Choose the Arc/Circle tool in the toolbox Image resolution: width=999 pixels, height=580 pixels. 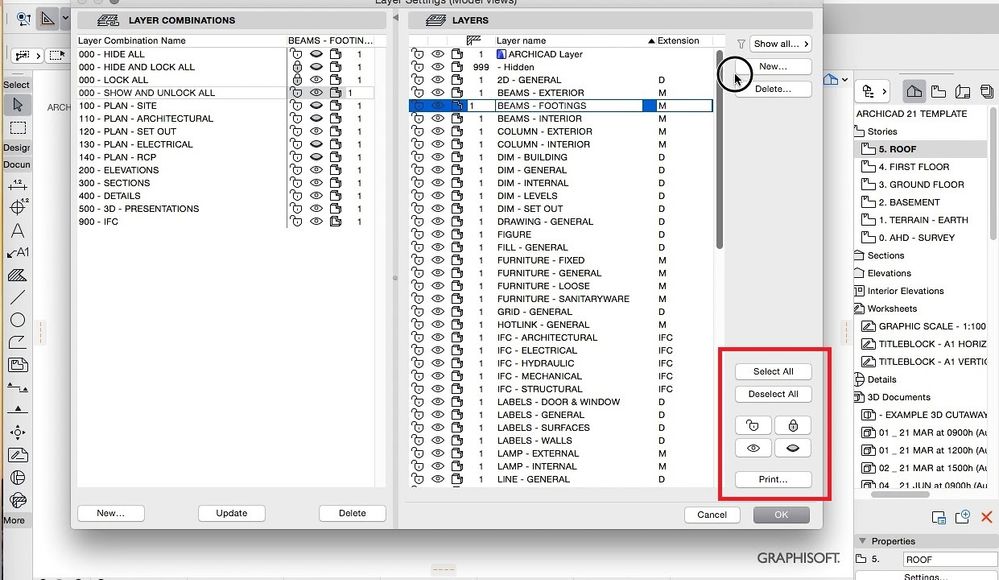[17, 320]
